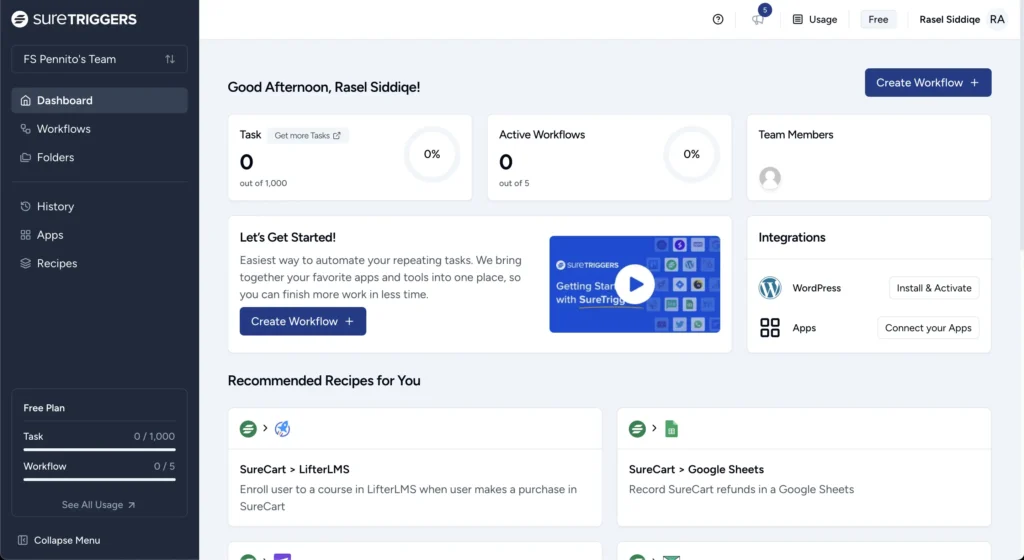1024x560 pixels.
Task: Click the Collapse Menu panel icon
Action: pyautogui.click(x=23, y=540)
